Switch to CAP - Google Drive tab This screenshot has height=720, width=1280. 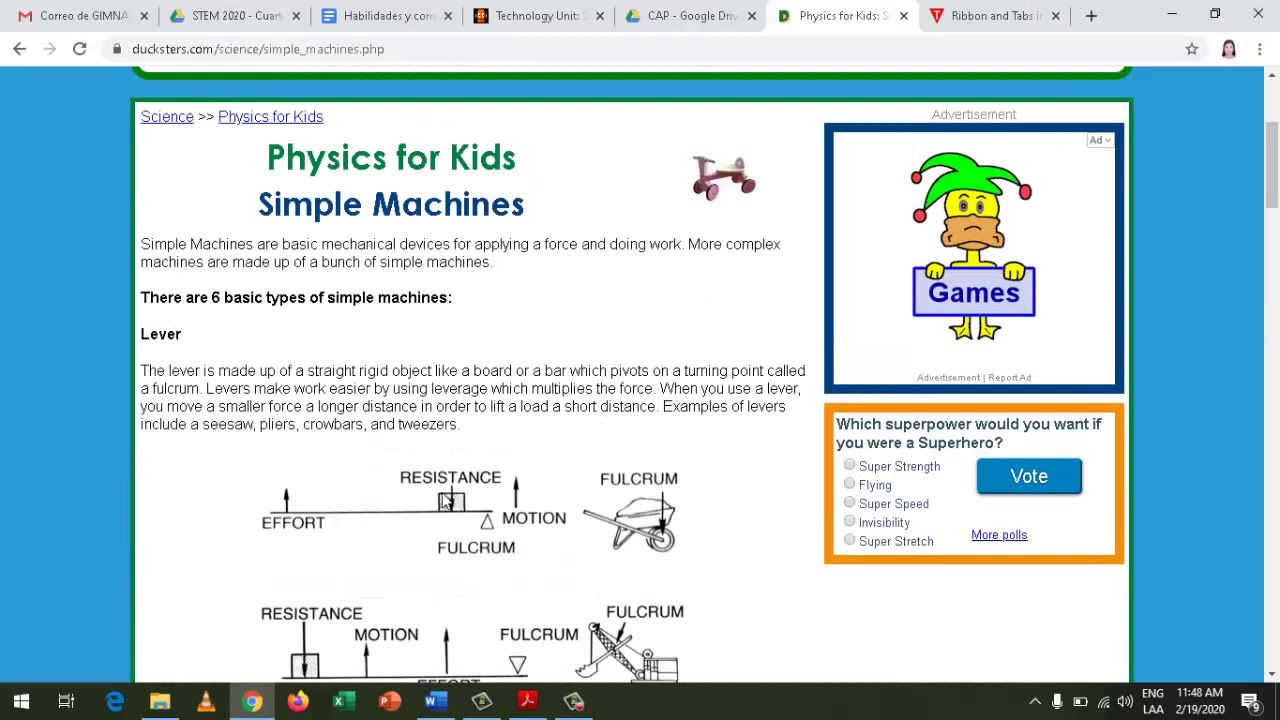coord(689,16)
